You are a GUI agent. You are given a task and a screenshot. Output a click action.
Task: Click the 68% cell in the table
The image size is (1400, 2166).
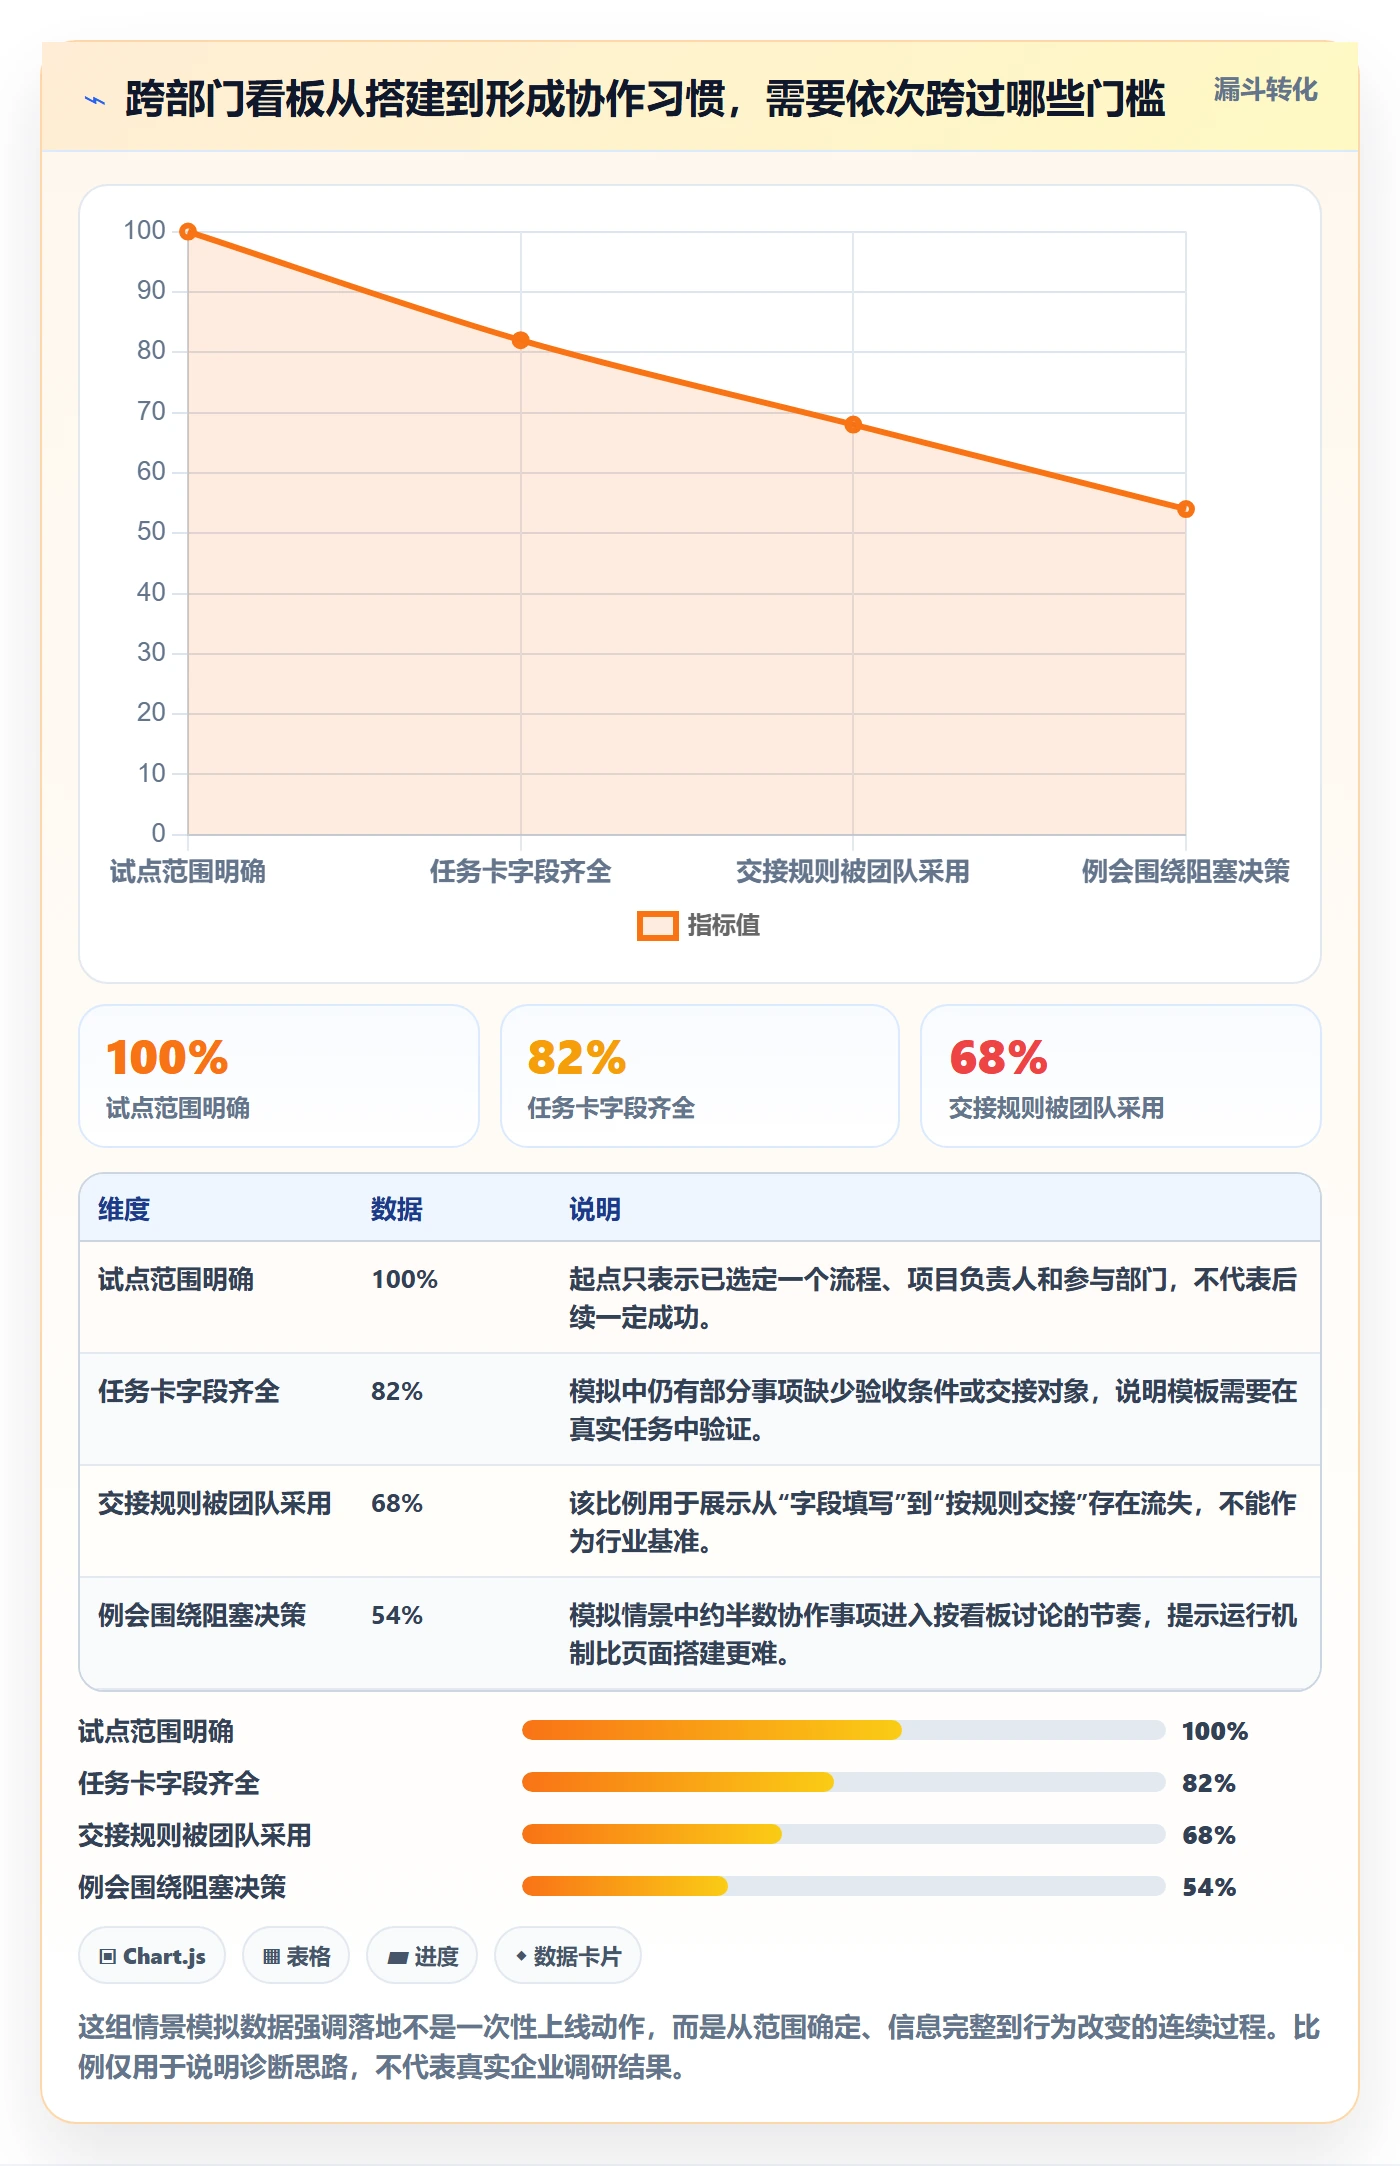pyautogui.click(x=397, y=1503)
